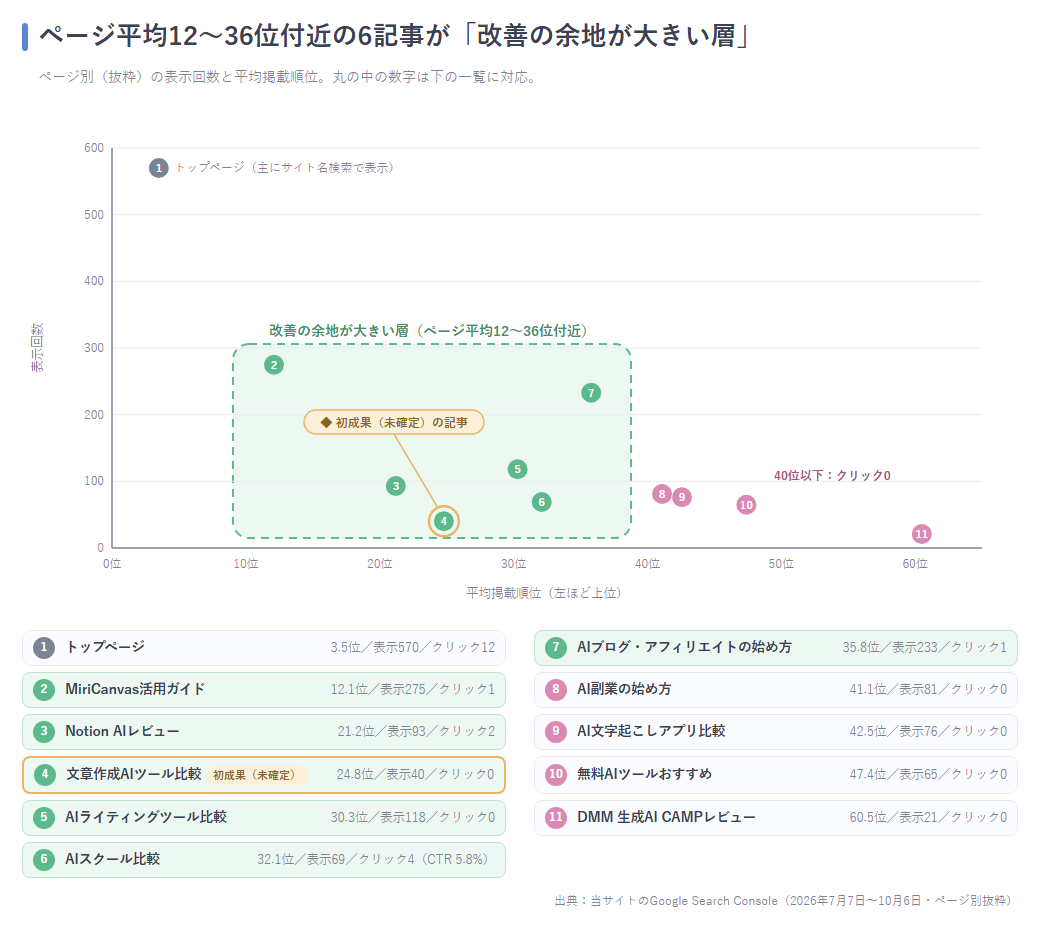
Task: Click number badge 1 in トップページ row
Action: point(44,647)
